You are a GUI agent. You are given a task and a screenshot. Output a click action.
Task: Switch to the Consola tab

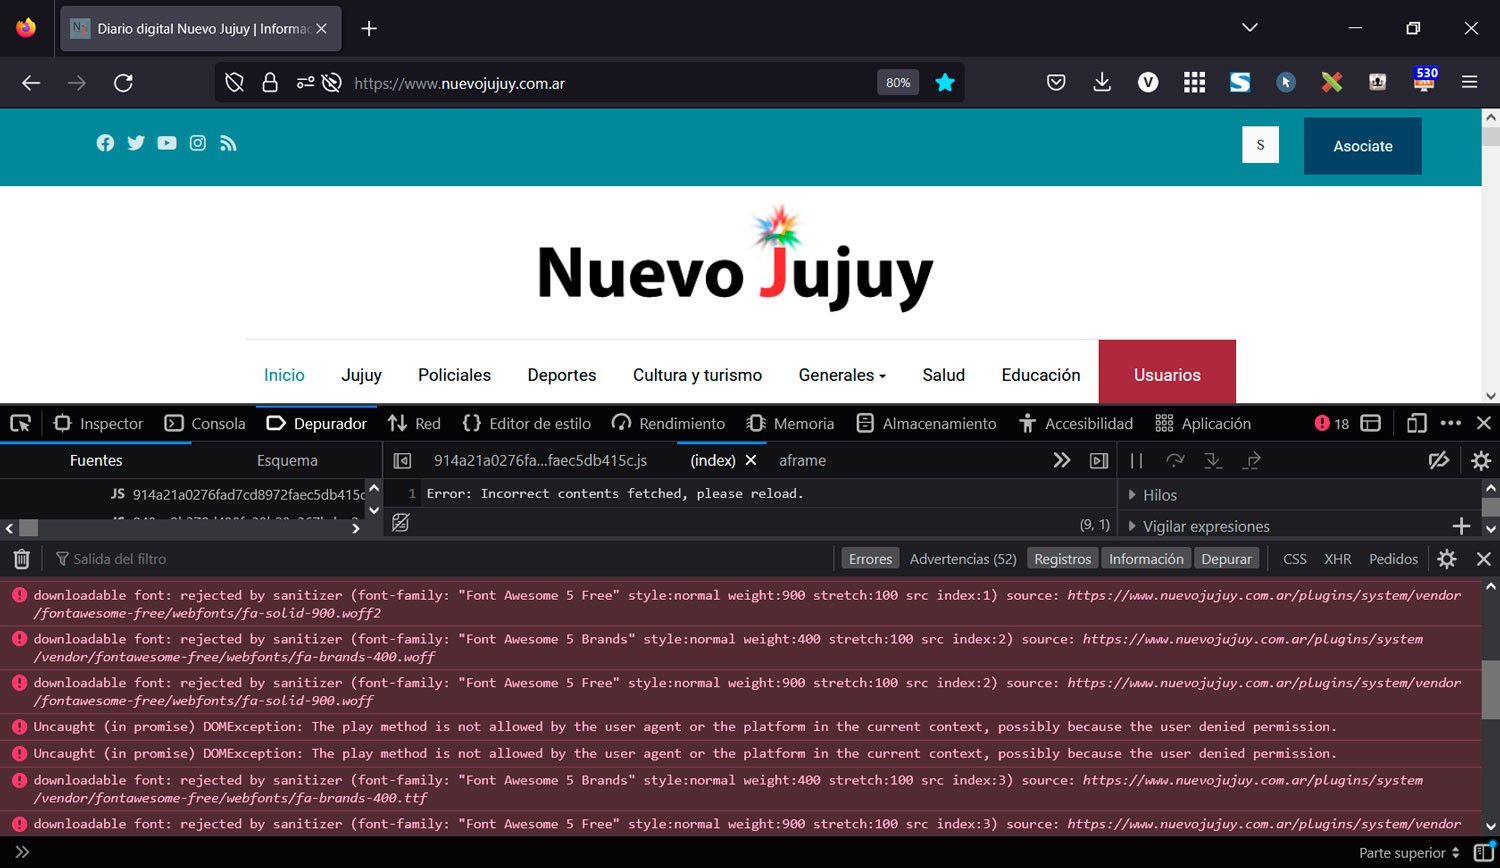(x=205, y=423)
